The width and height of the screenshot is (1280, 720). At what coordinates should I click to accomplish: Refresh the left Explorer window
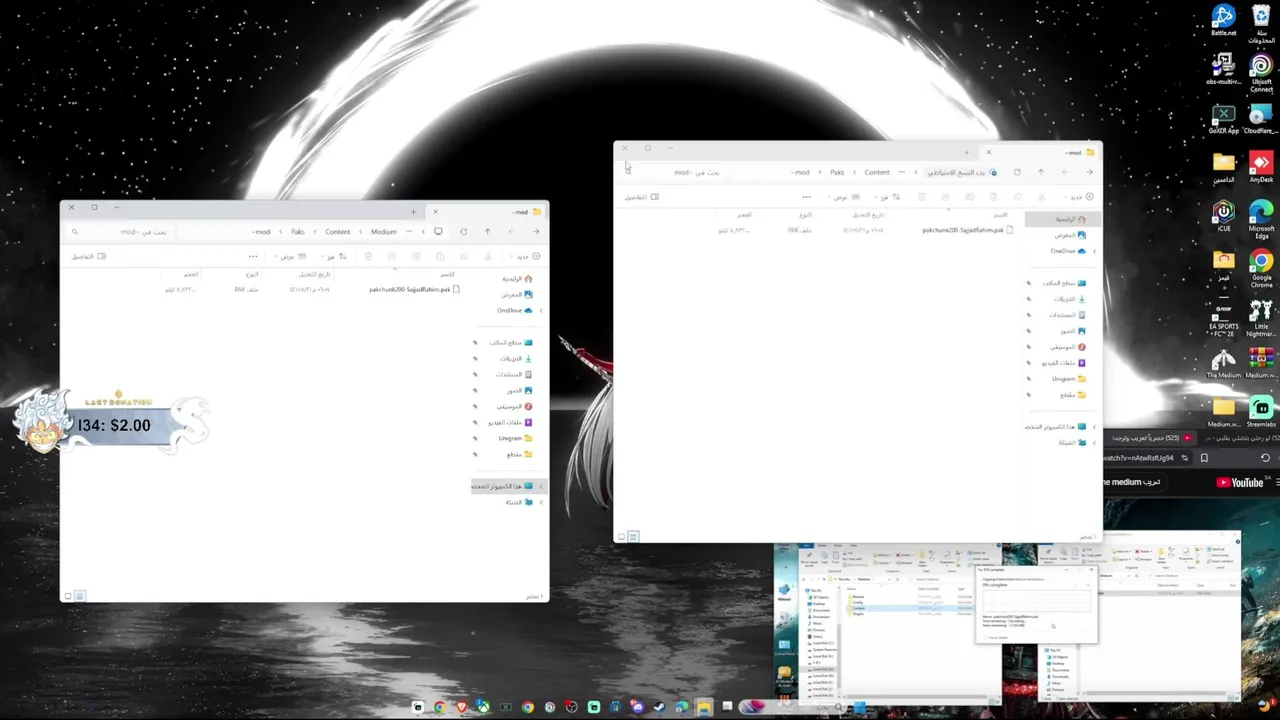(463, 232)
